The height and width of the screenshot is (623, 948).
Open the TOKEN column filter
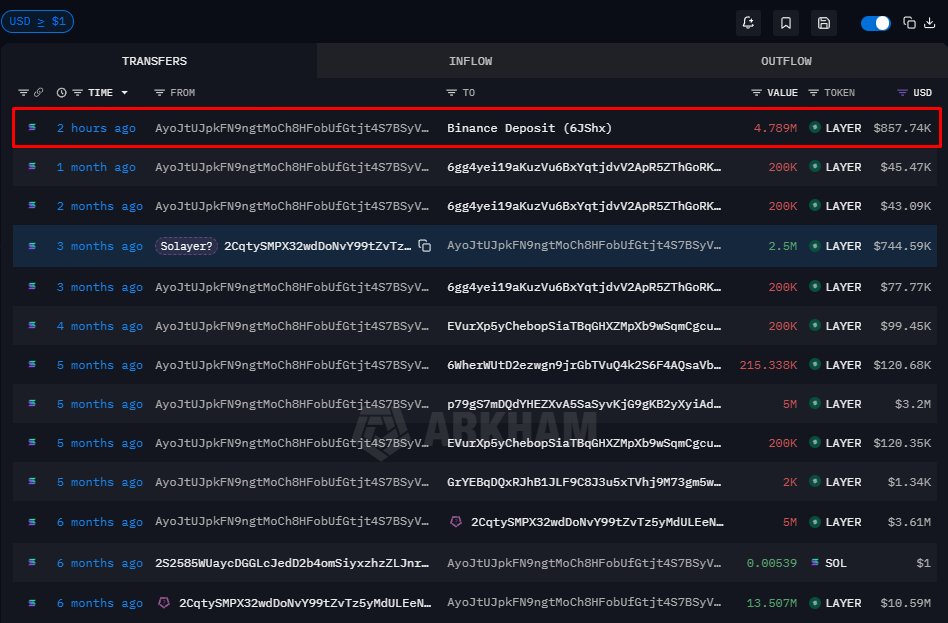814,93
